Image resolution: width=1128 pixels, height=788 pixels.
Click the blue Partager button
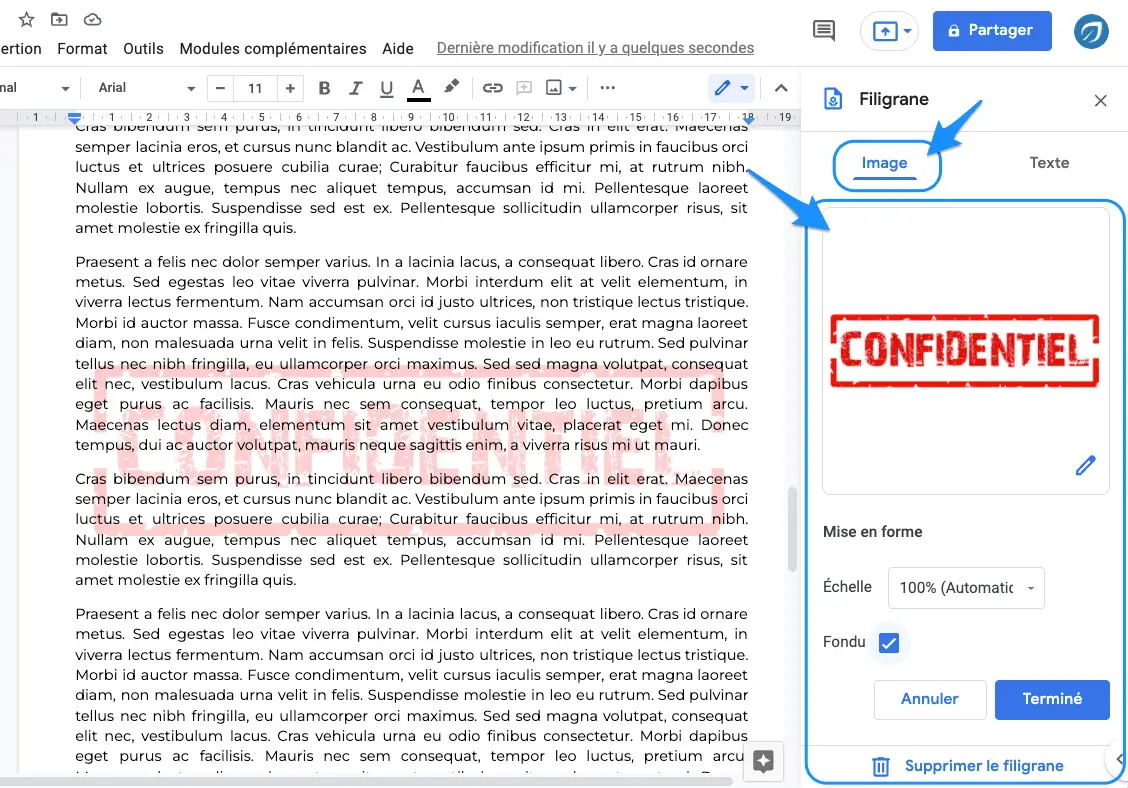[x=992, y=31]
